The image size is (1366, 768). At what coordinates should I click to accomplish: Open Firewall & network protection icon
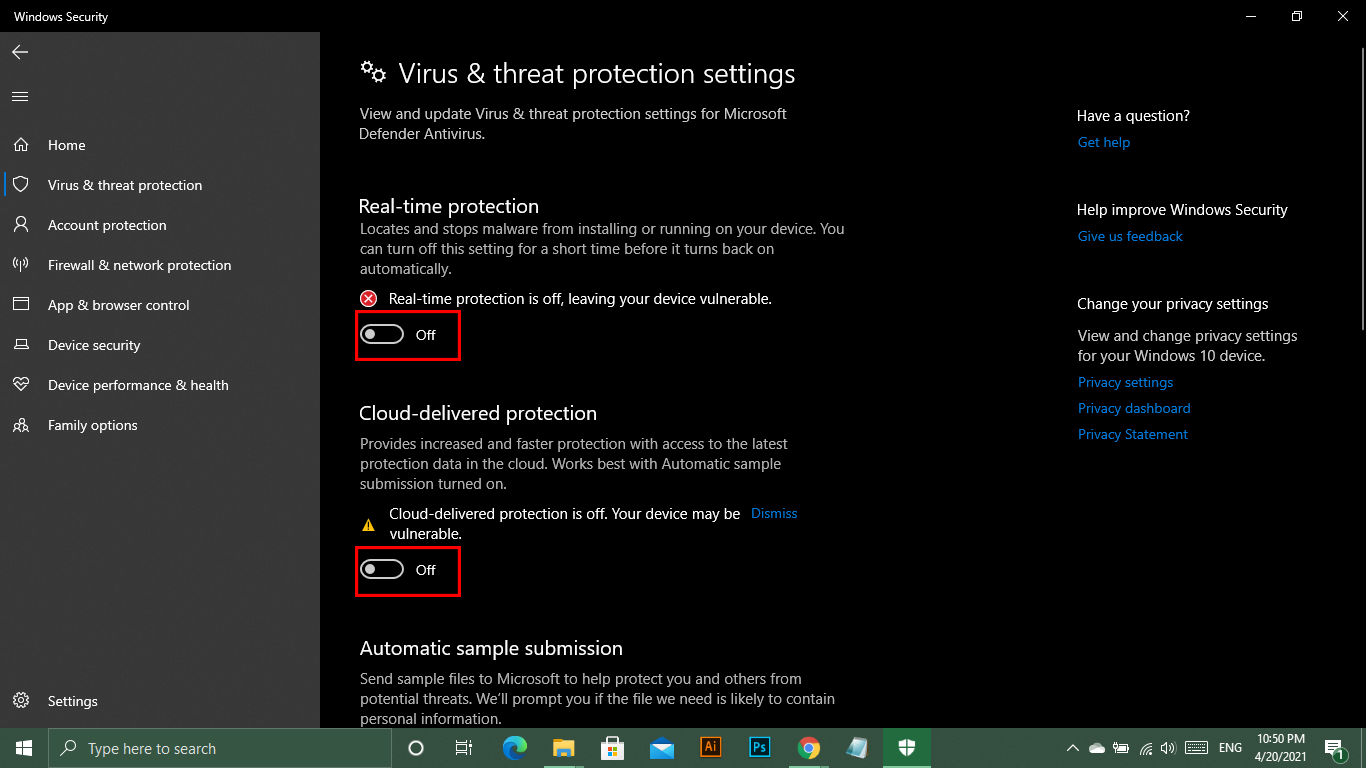[x=20, y=265]
